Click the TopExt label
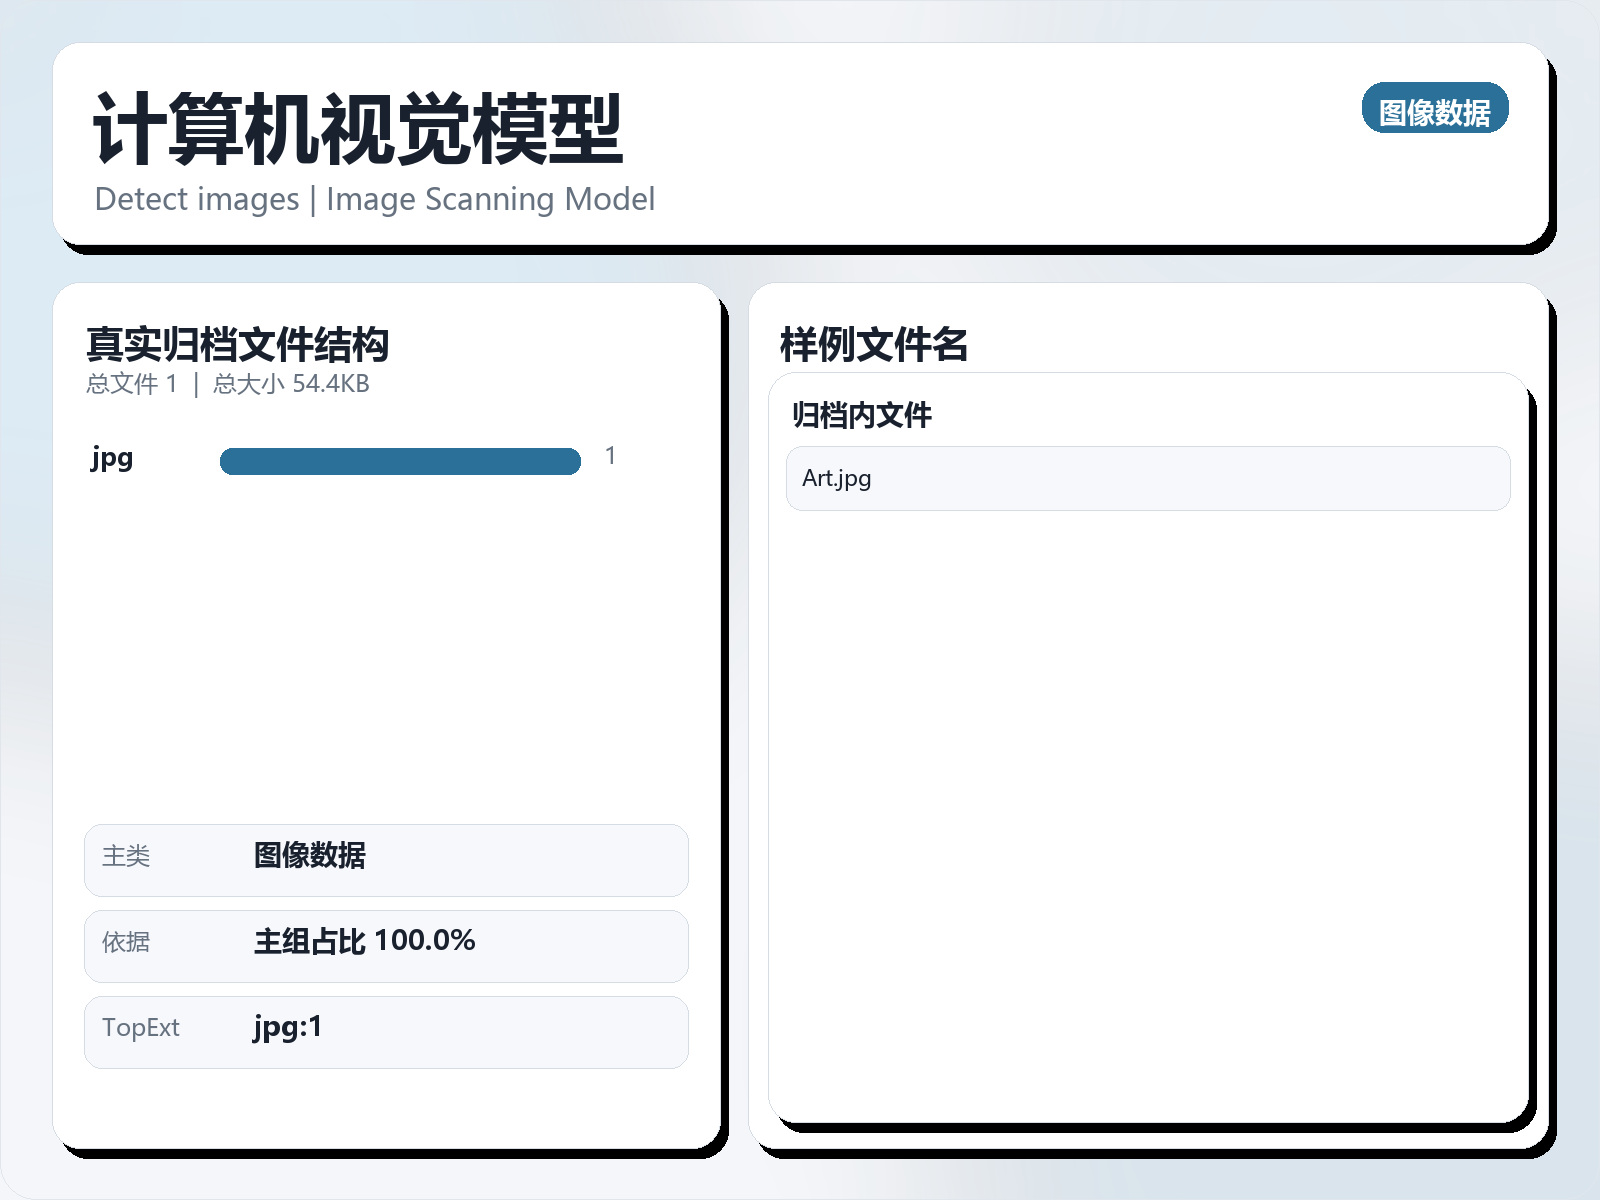The height and width of the screenshot is (1200, 1600). click(x=141, y=1028)
